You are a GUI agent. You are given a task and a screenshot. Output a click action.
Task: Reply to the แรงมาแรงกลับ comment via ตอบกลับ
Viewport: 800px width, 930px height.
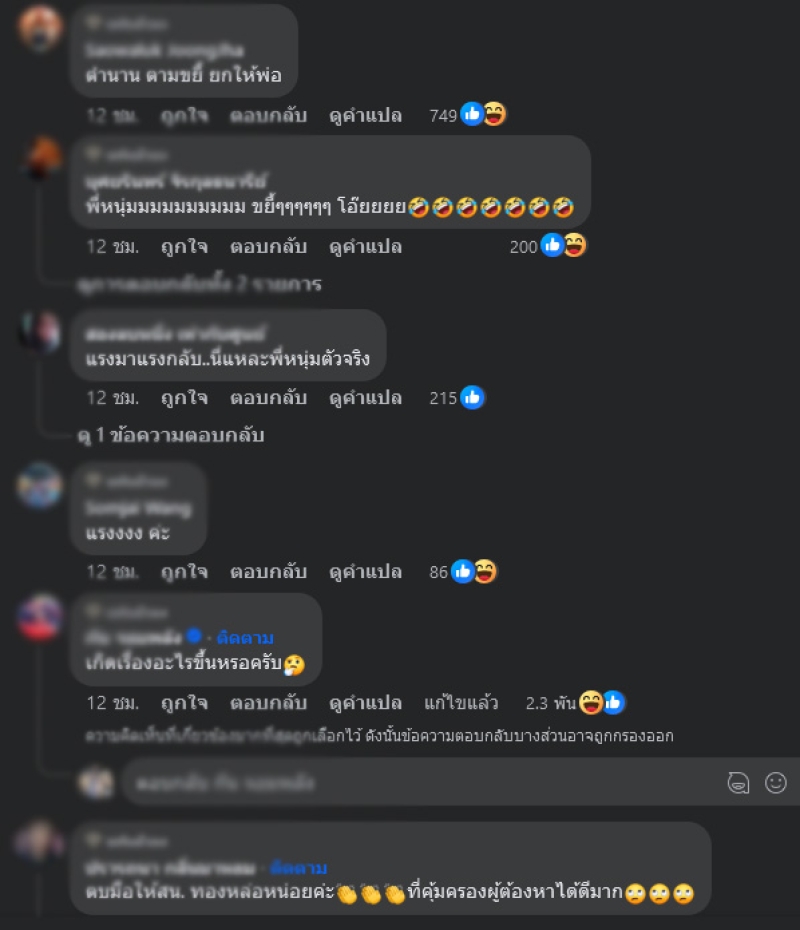click(x=269, y=397)
